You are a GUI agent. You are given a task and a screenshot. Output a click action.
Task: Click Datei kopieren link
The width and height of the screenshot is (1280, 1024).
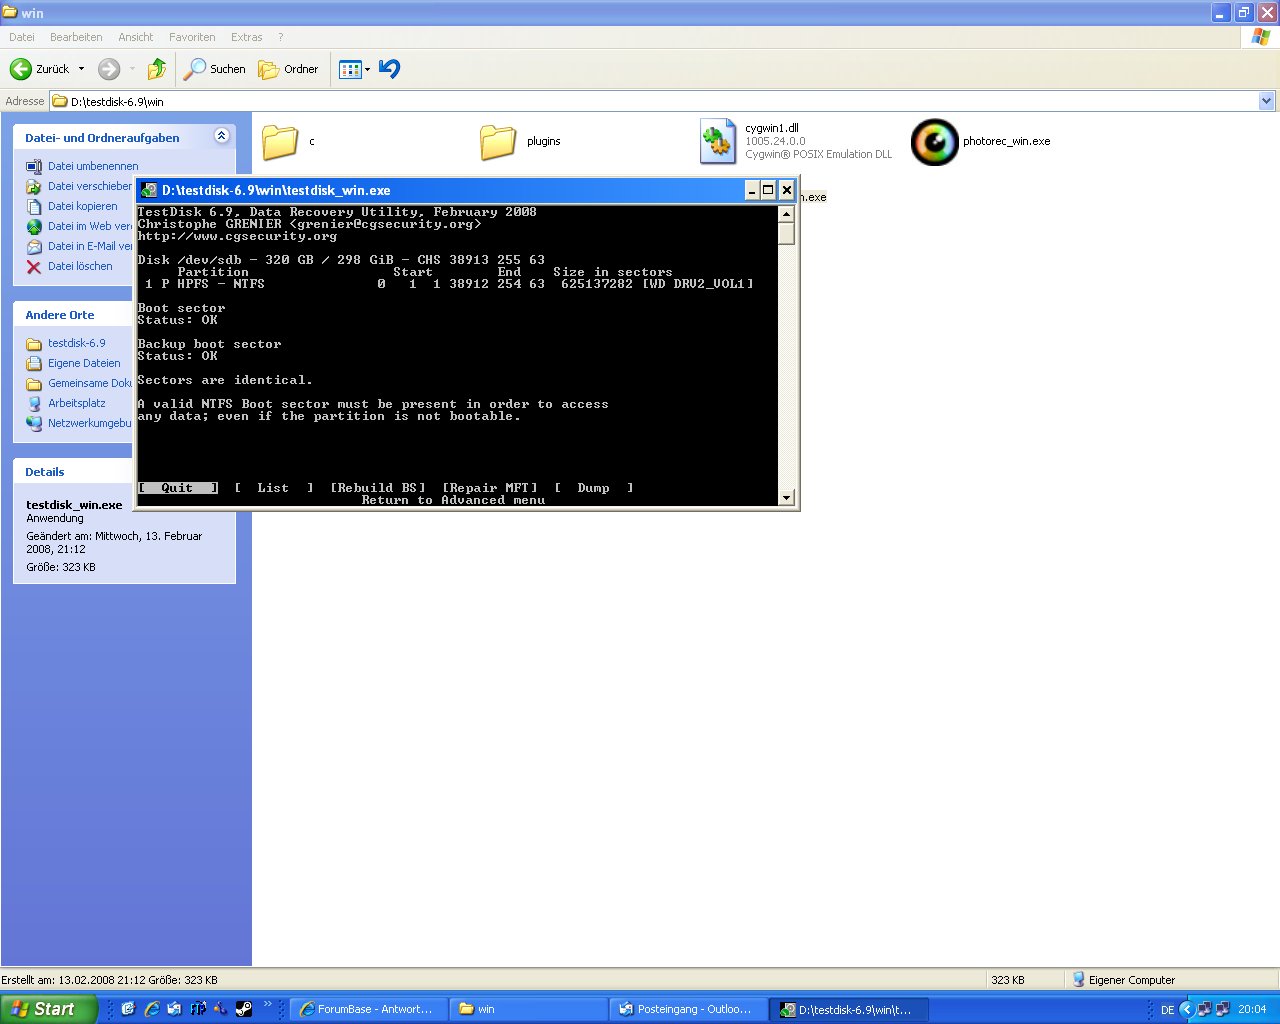pyautogui.click(x=83, y=206)
